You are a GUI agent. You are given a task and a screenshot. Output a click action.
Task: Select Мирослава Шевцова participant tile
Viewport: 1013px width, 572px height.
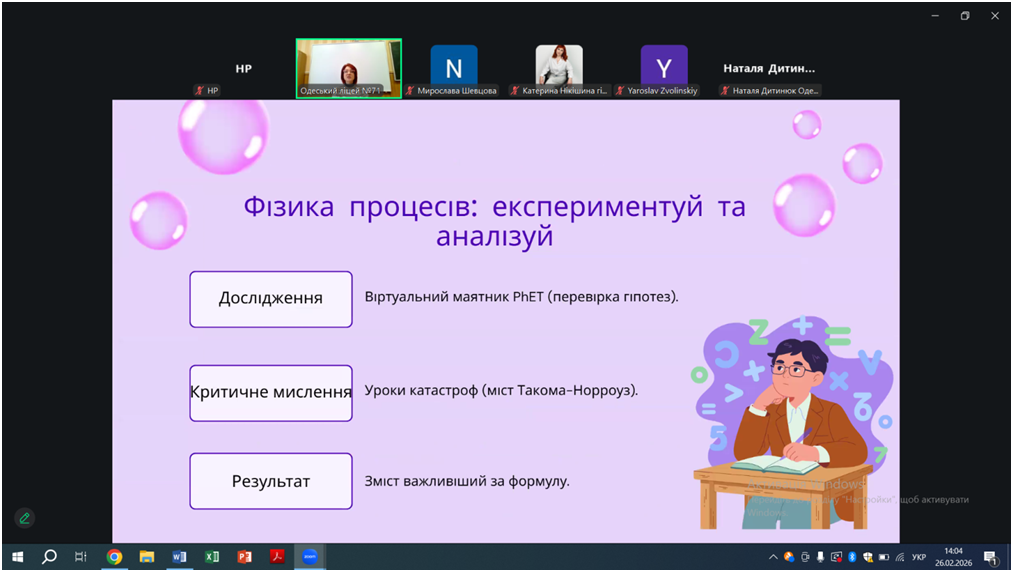454,68
